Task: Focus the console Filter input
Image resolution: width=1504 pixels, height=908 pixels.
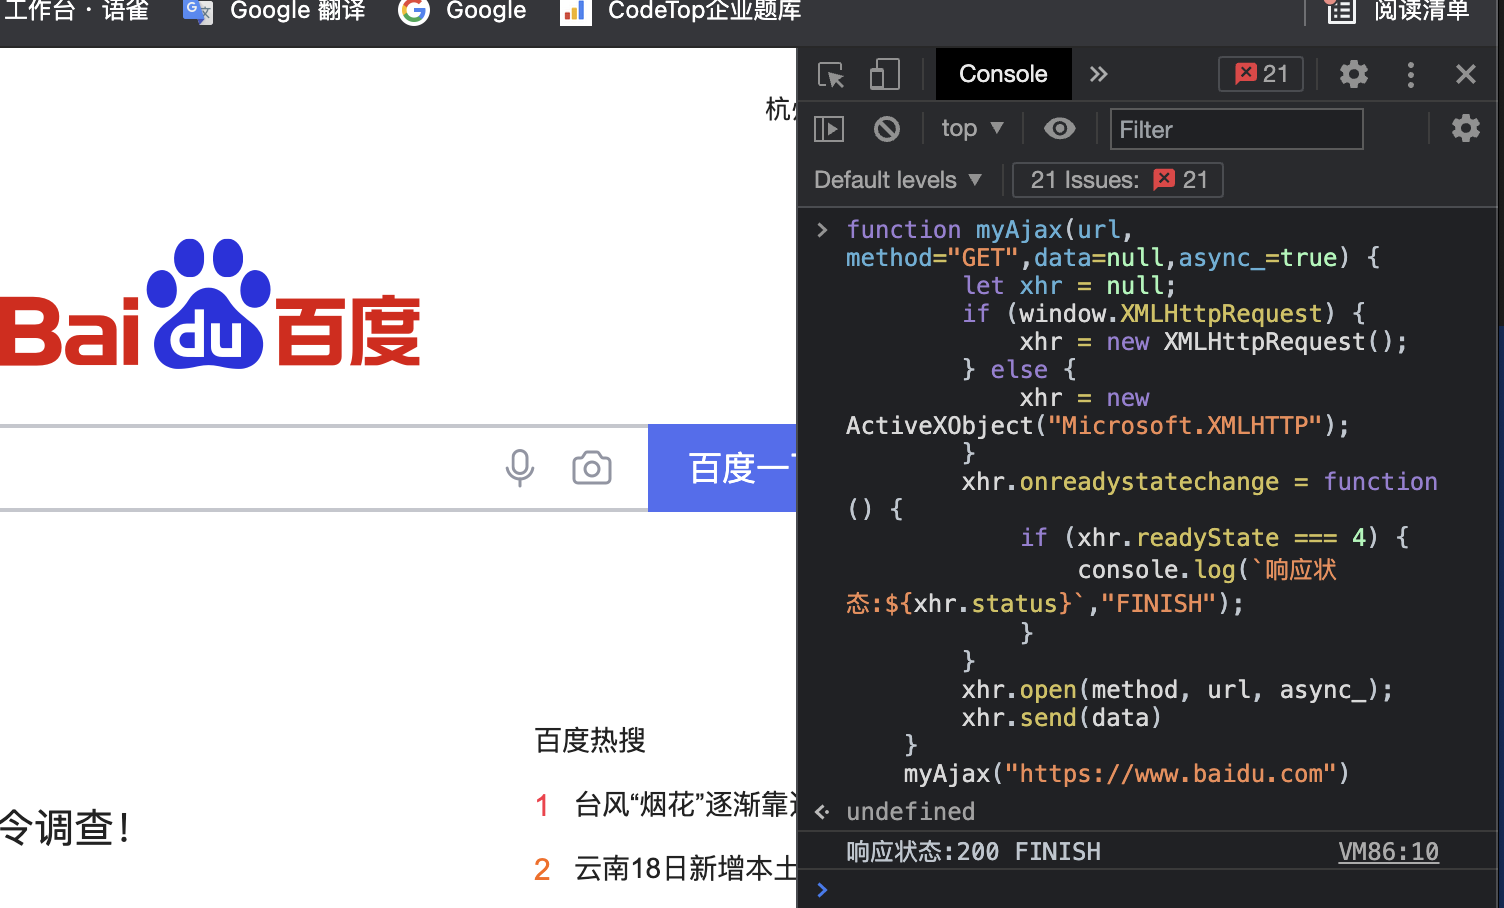Action: 1236,129
